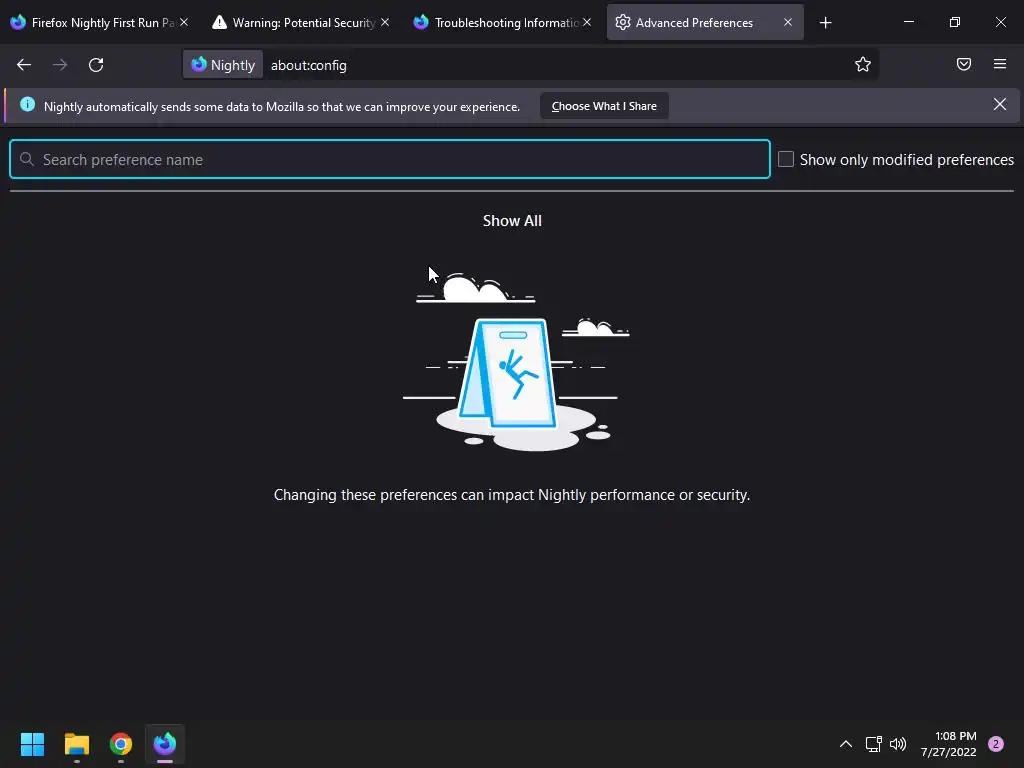Click the Nightly identity badge in address bar
The height and width of the screenshot is (768, 1024).
click(223, 65)
